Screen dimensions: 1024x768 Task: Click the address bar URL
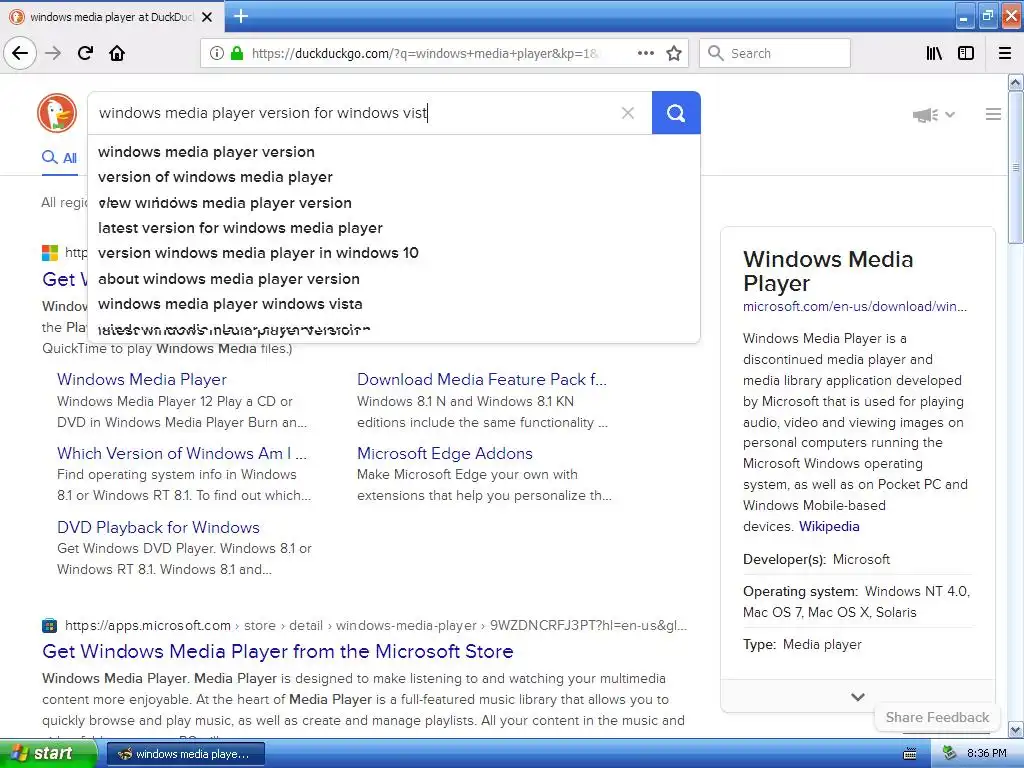424,53
